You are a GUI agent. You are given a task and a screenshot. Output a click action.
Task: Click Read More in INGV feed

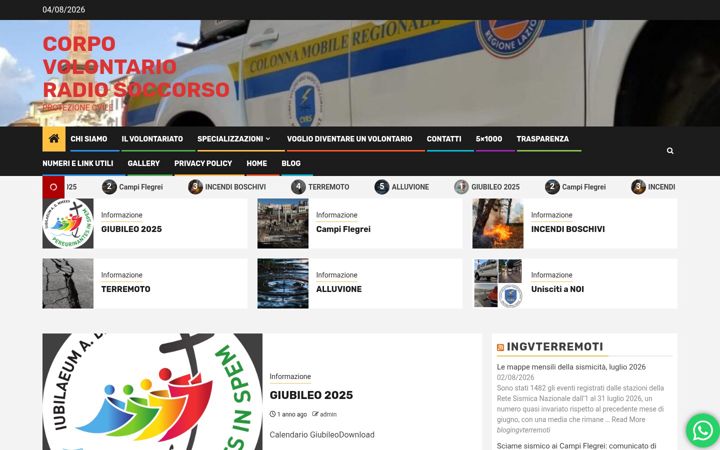point(628,419)
